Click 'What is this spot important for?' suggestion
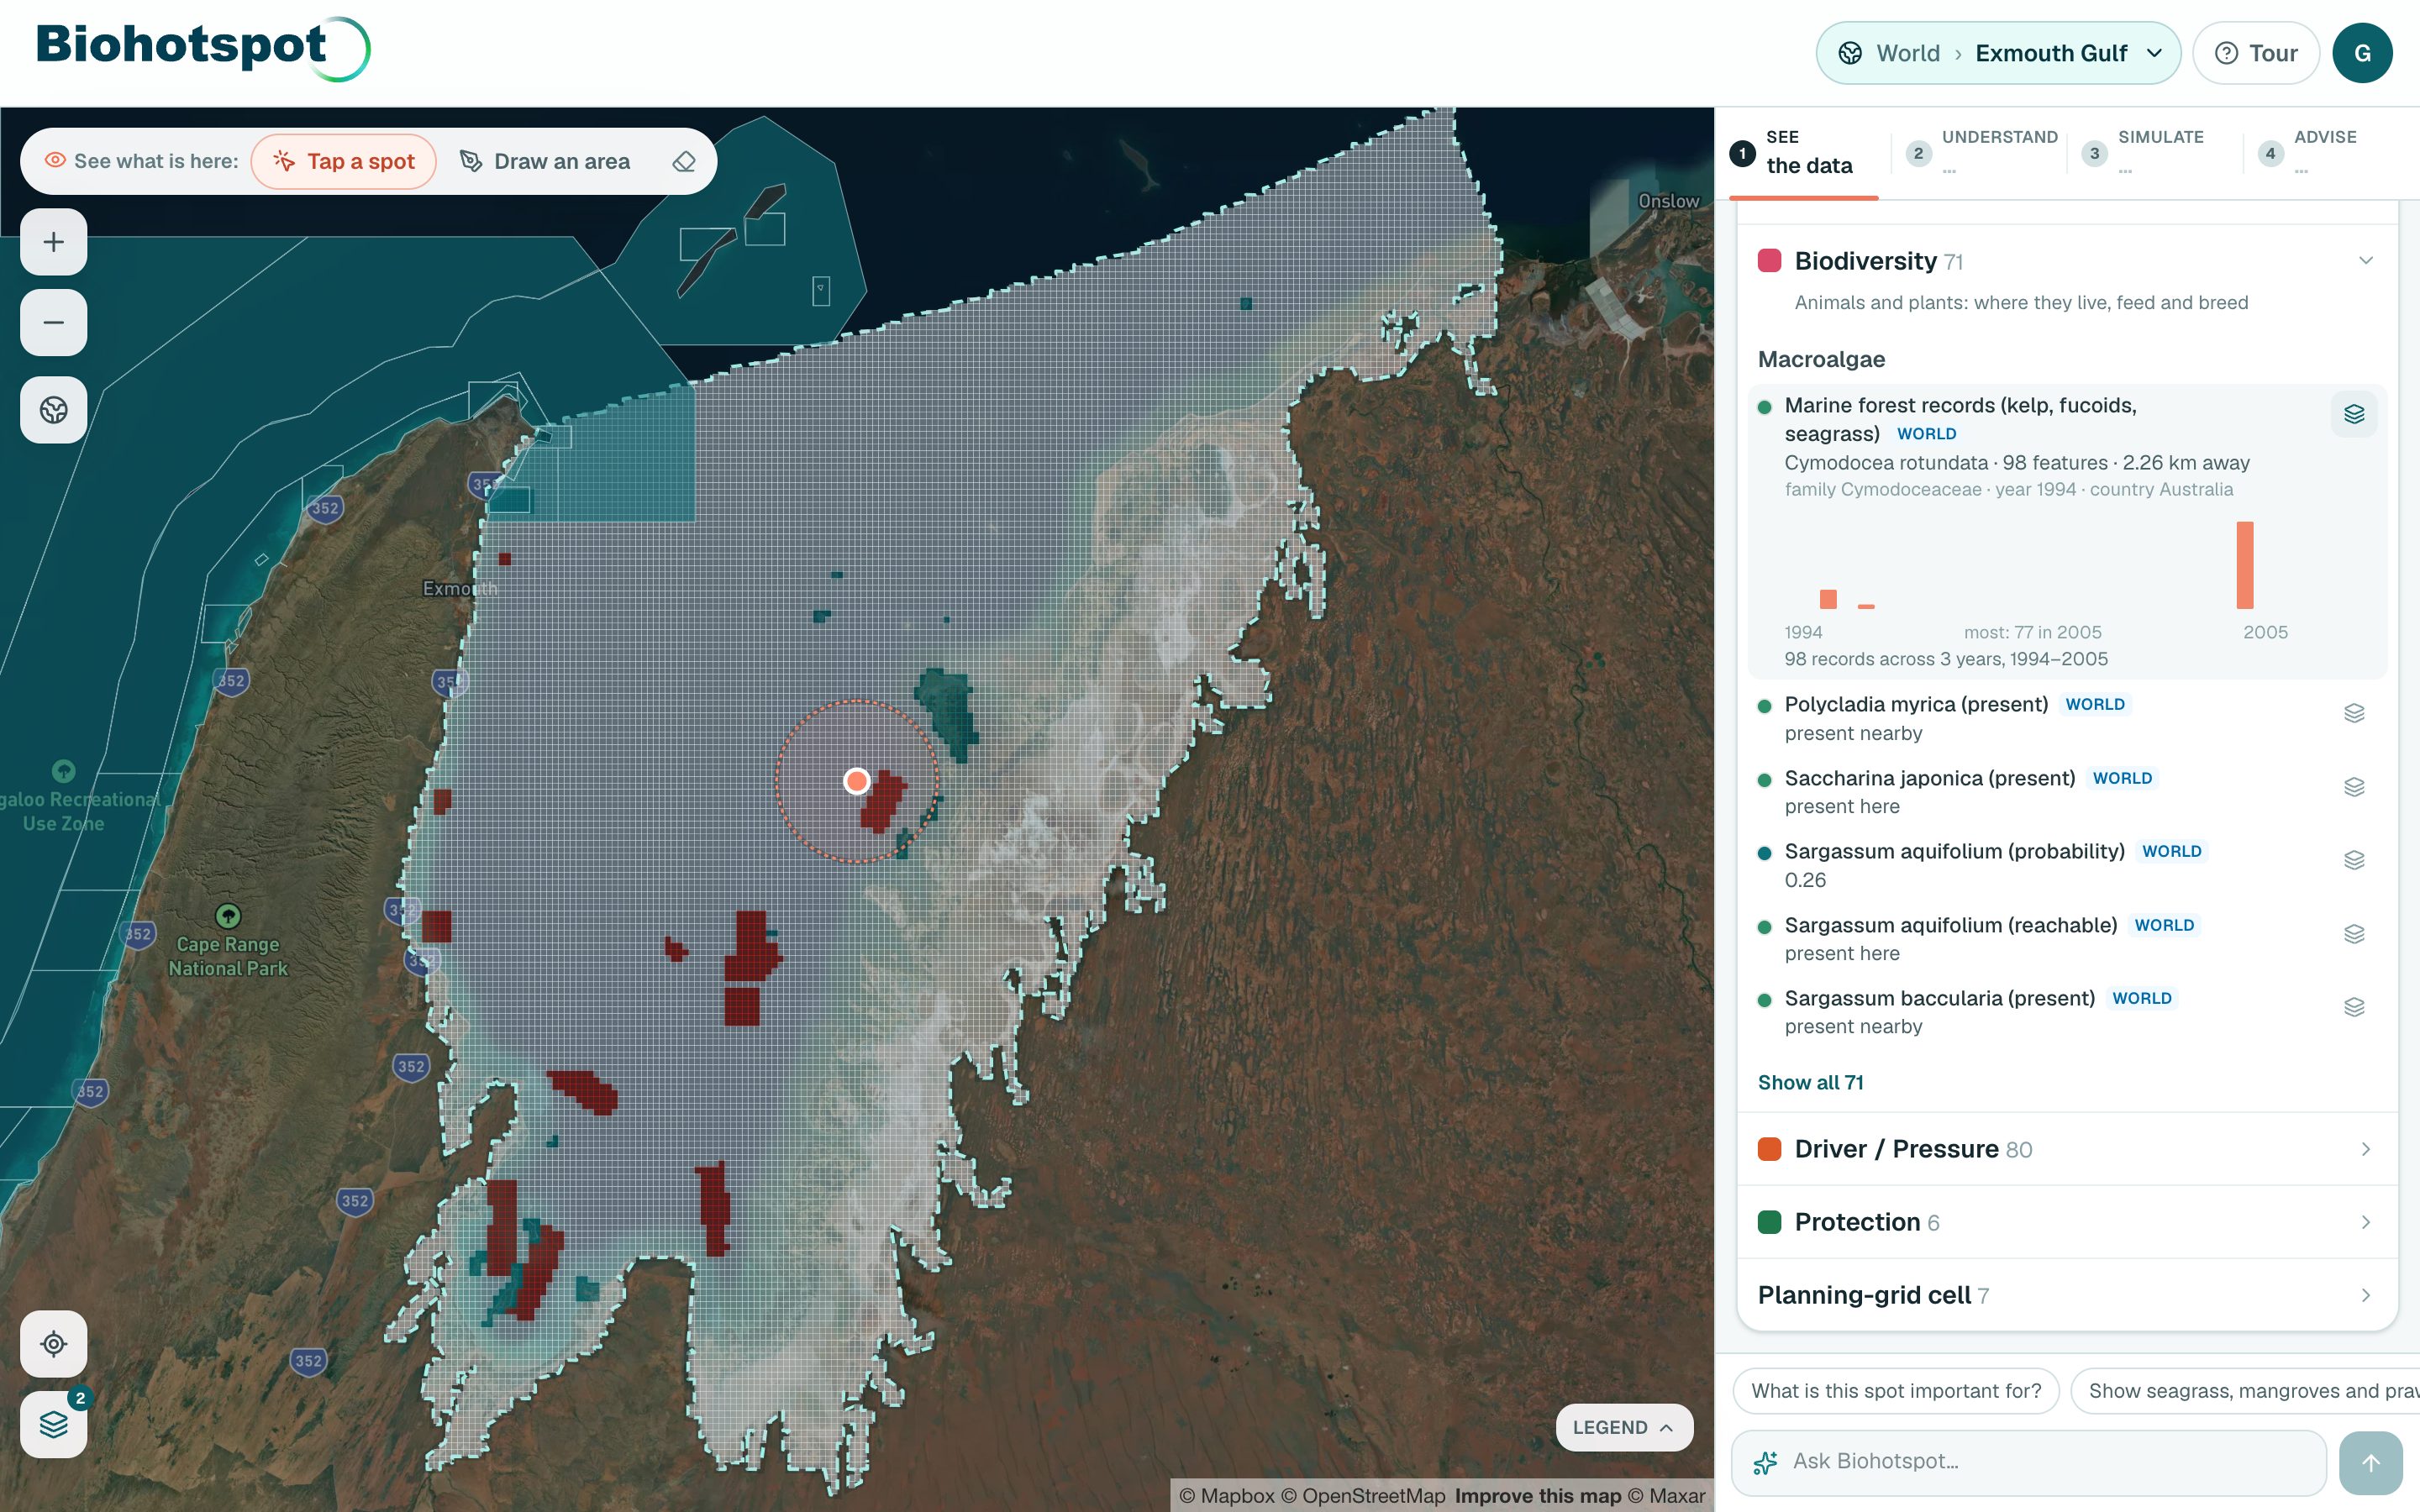 tap(1896, 1391)
